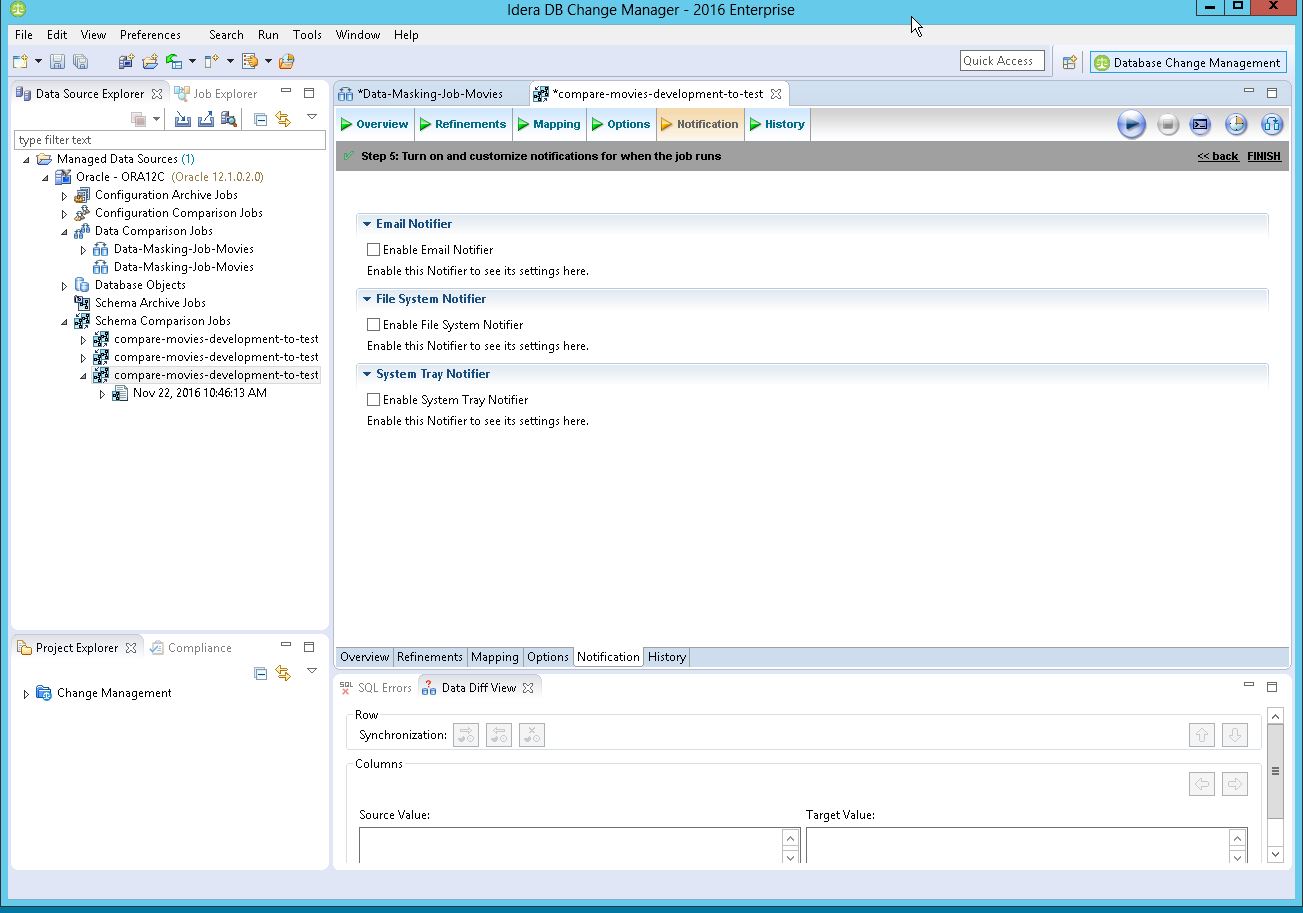This screenshot has height=913, width=1303.
Task: Click the checklist hand task icon
Action: (x=250, y=62)
